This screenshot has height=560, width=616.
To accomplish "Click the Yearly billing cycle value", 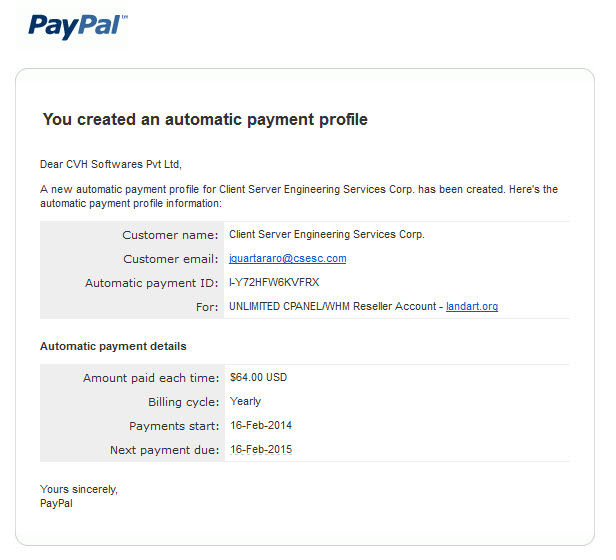I will 245,402.
